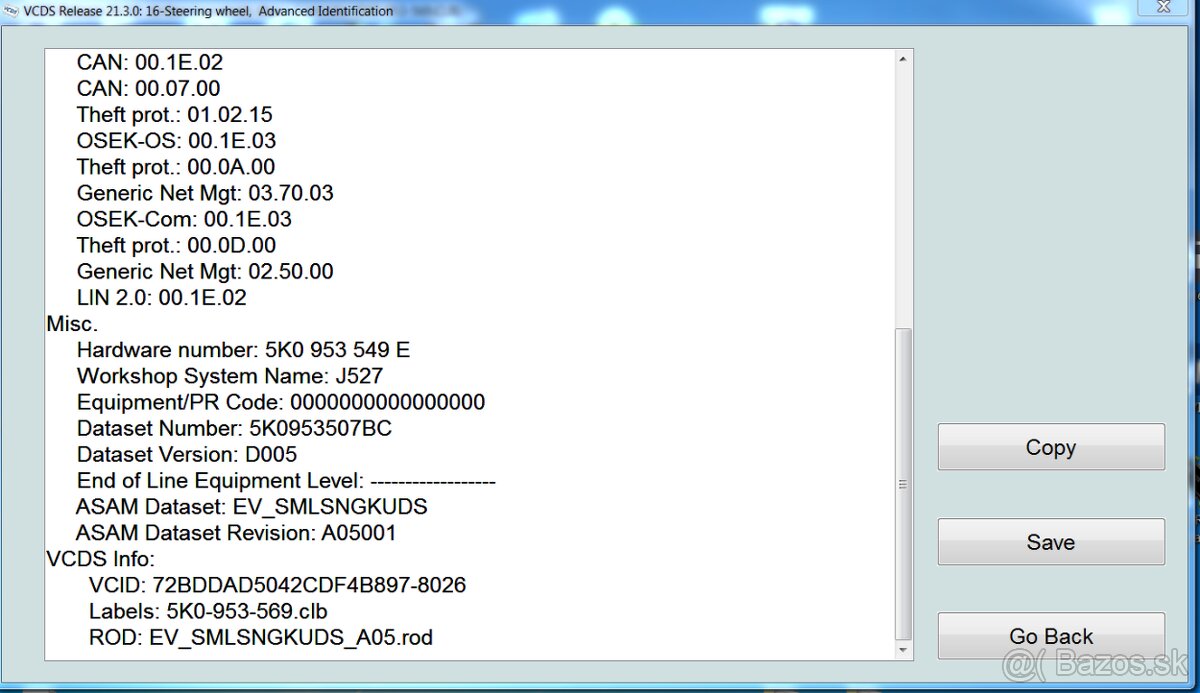Select the ROD EV_SMLSNGKUDS_A05.rod line
Viewport: 1200px width, 693px height.
(261, 637)
